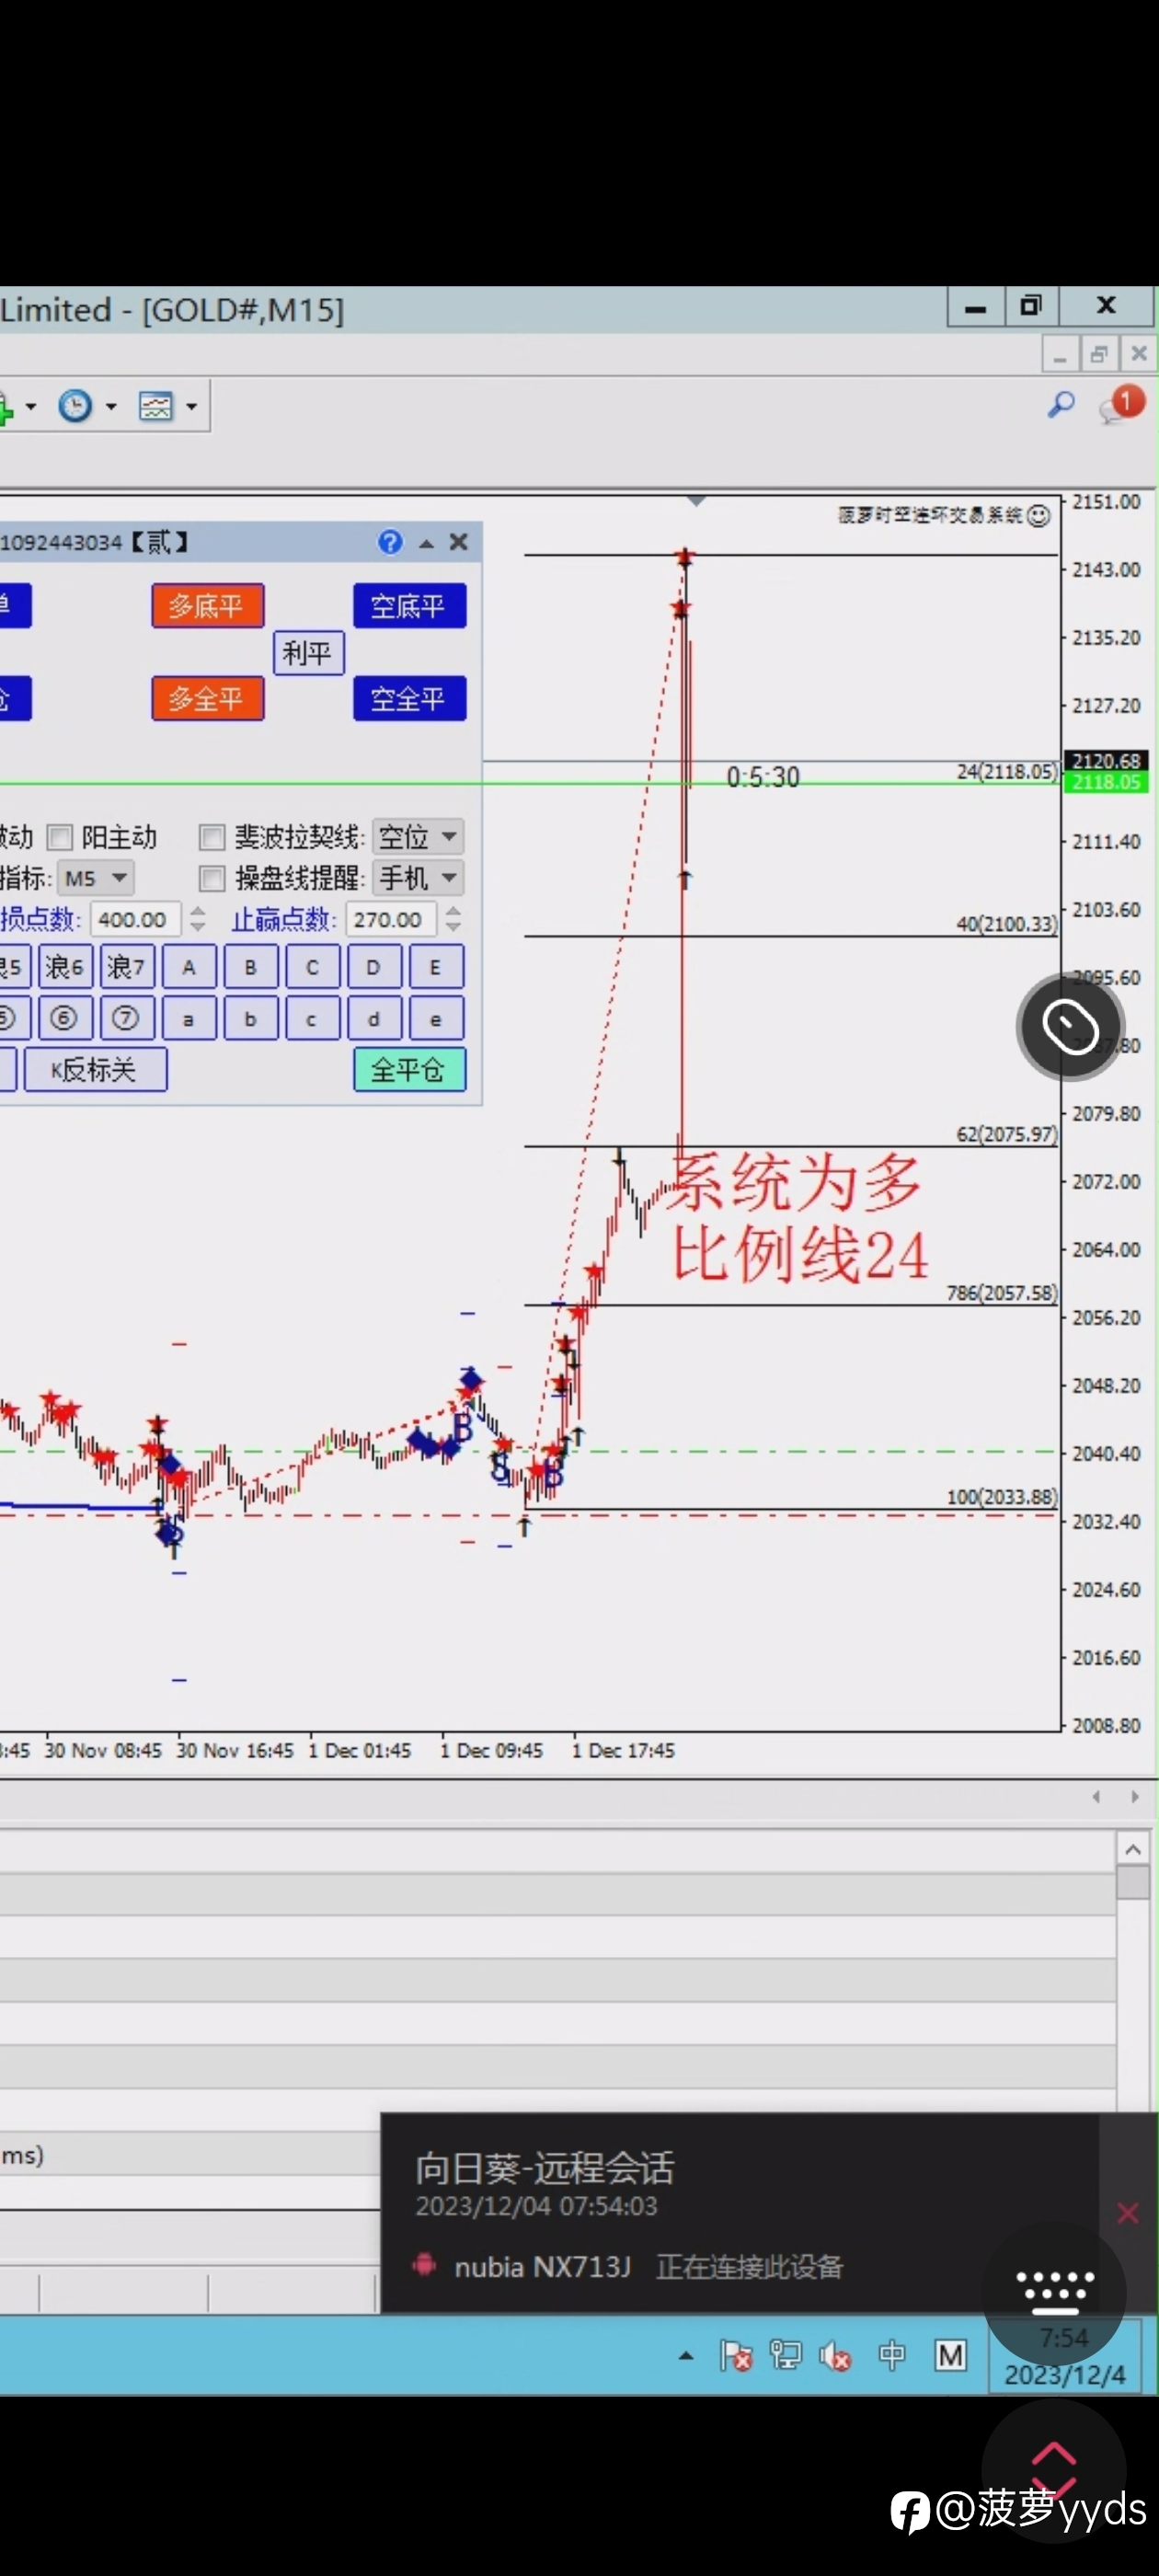Click the uppercase A label button

tap(189, 967)
